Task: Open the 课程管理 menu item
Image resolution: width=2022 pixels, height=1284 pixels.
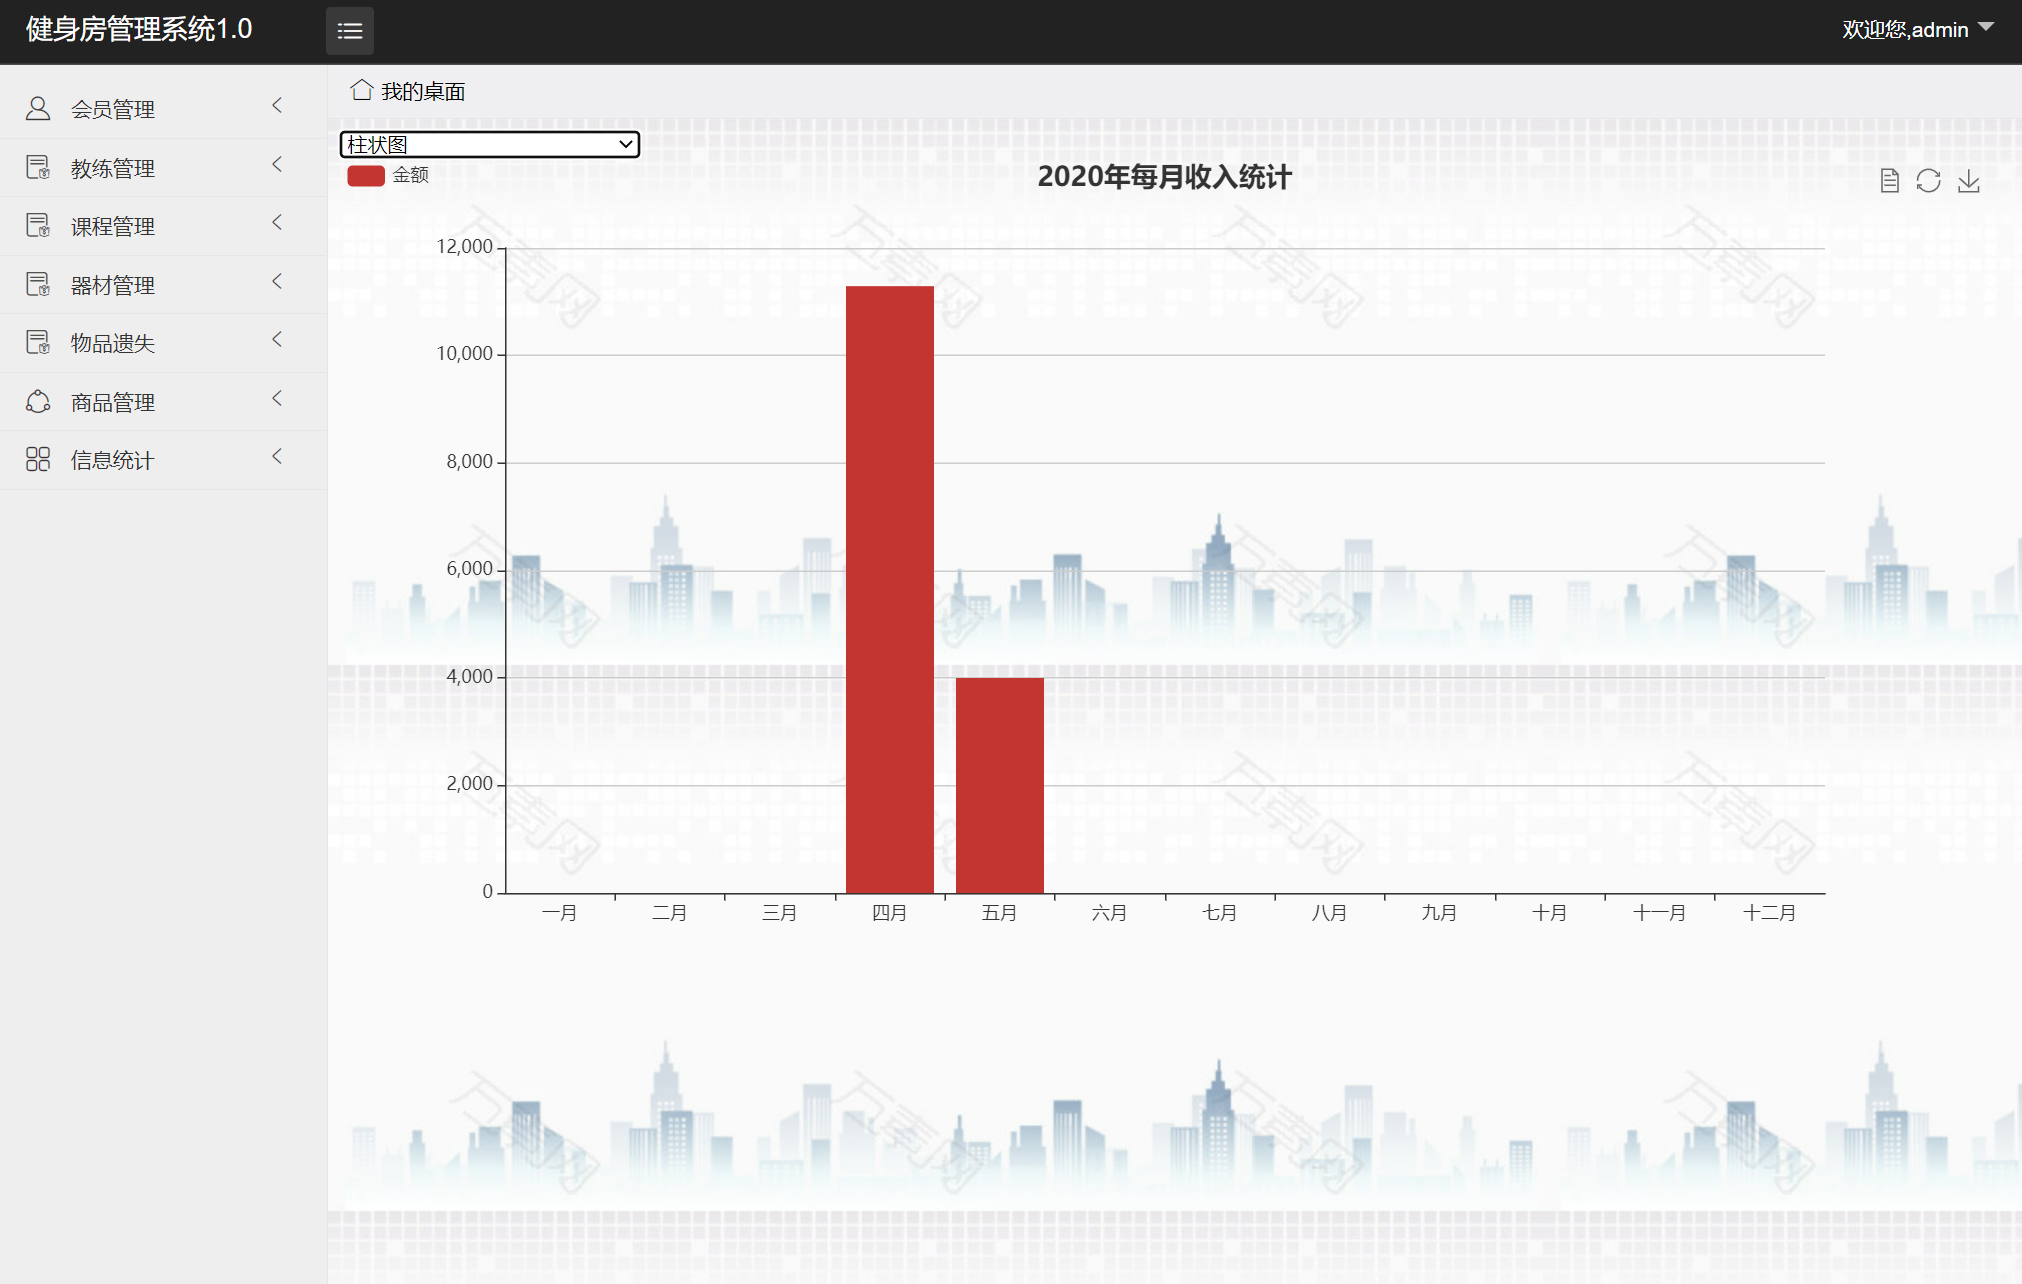Action: 113,227
